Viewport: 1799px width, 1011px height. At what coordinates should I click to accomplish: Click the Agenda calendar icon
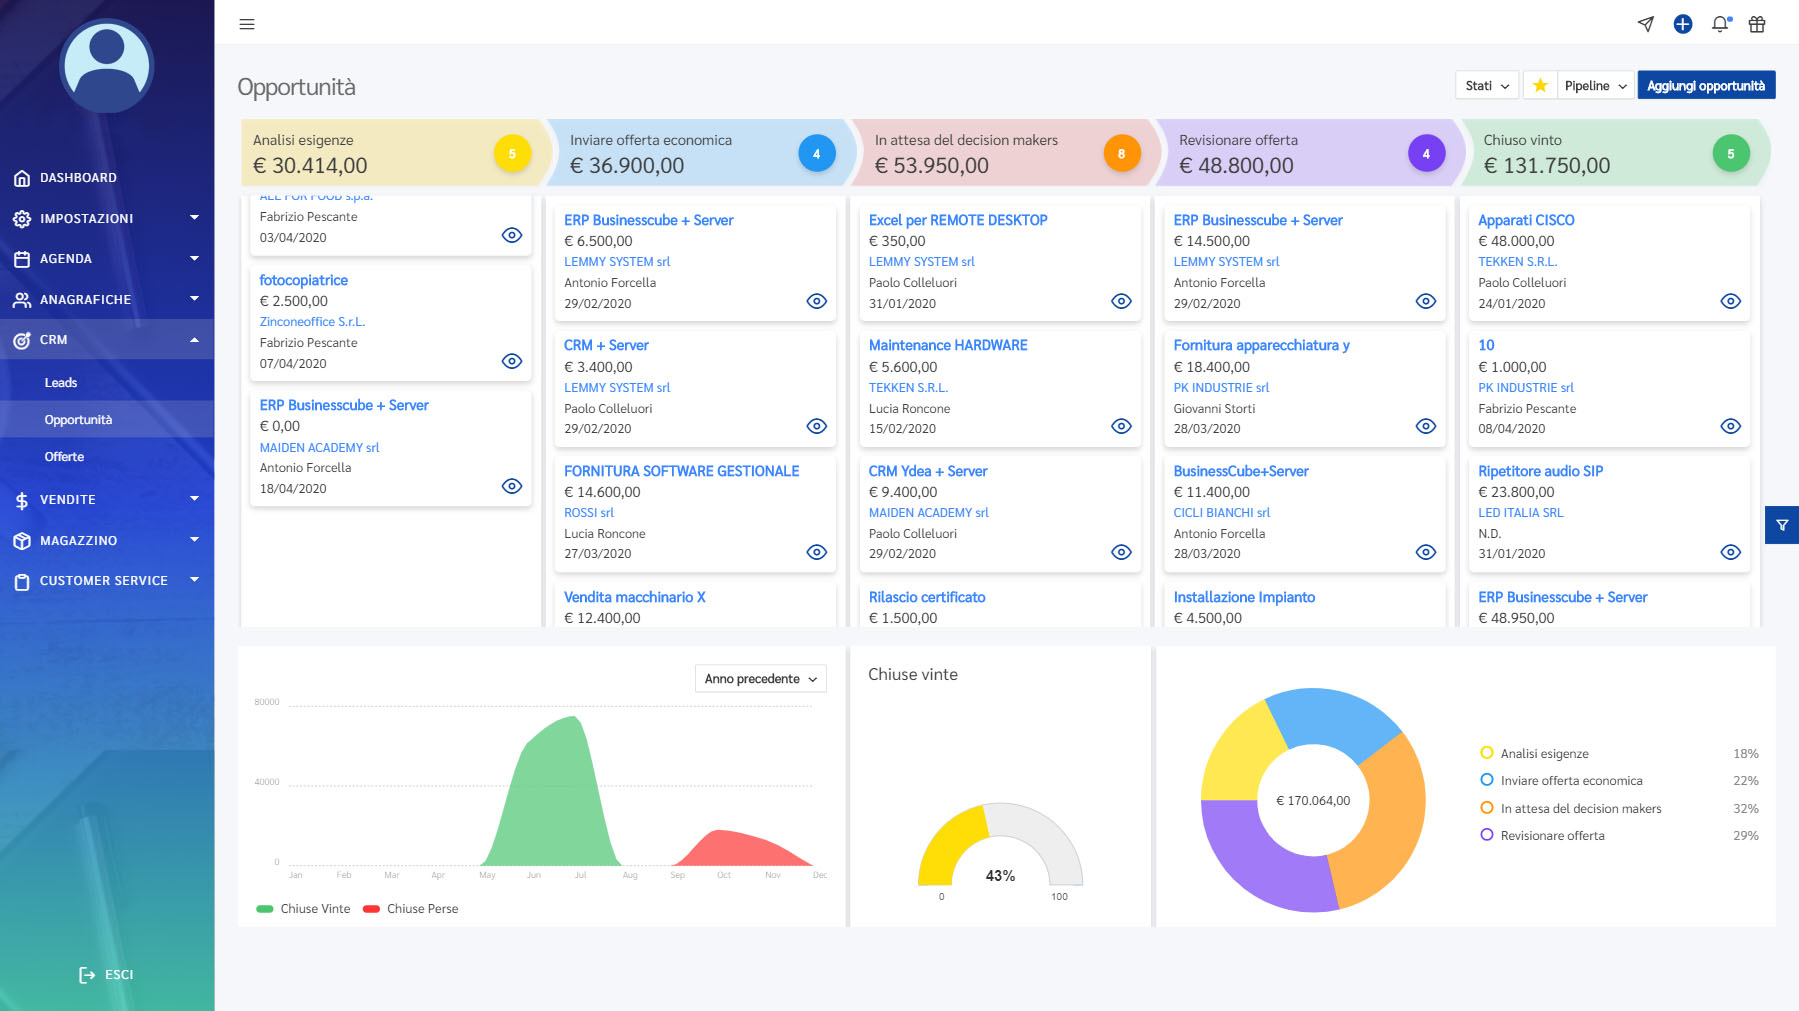(x=22, y=259)
